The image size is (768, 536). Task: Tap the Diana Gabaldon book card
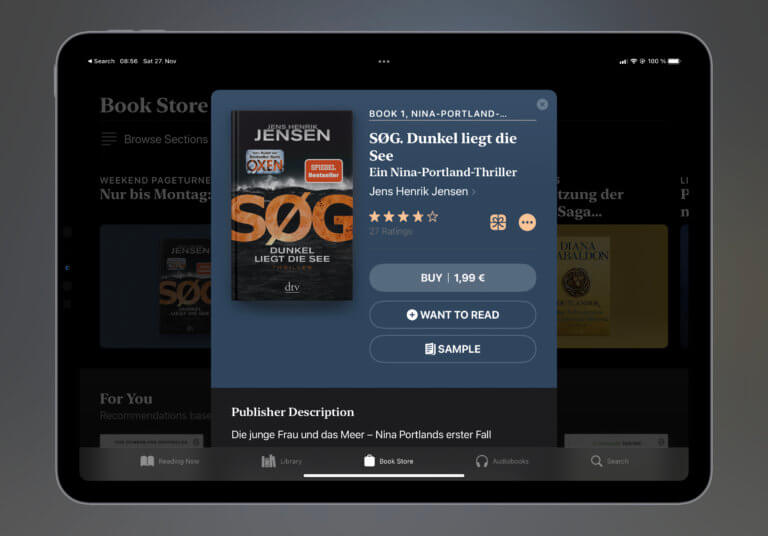click(x=612, y=286)
